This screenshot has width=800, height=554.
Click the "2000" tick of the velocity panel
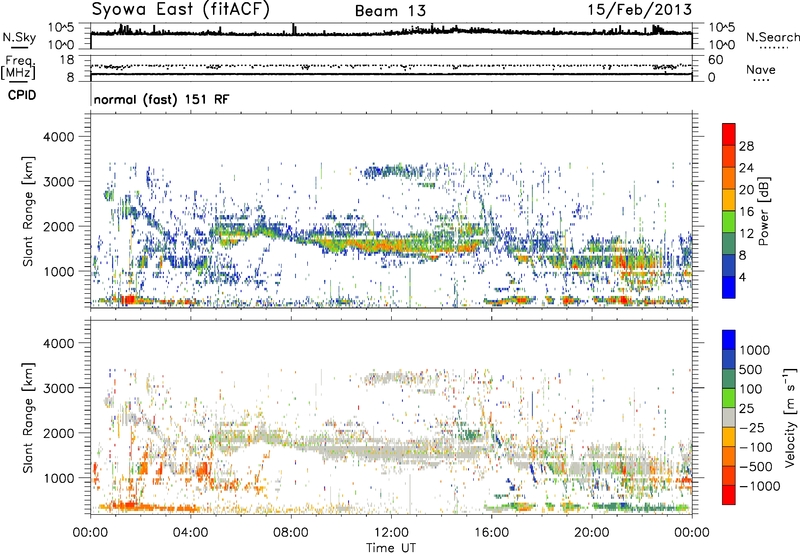coord(58,433)
